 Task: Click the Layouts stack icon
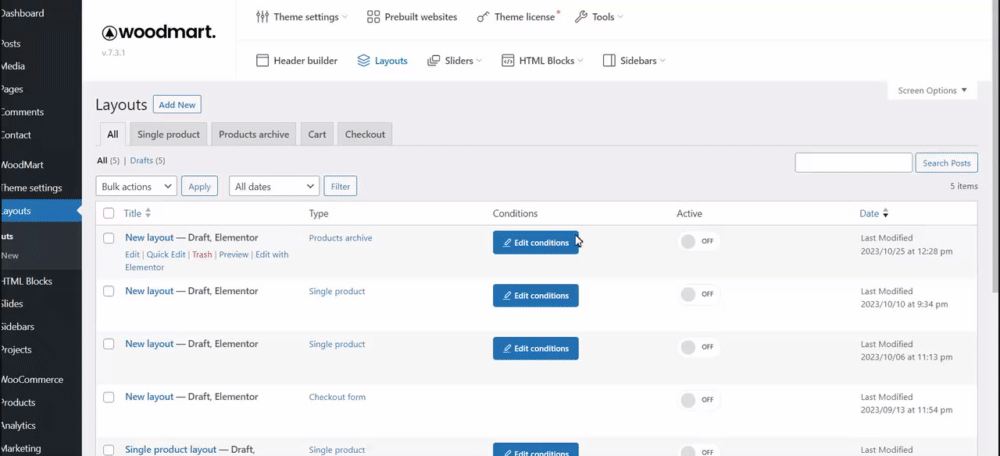364,61
